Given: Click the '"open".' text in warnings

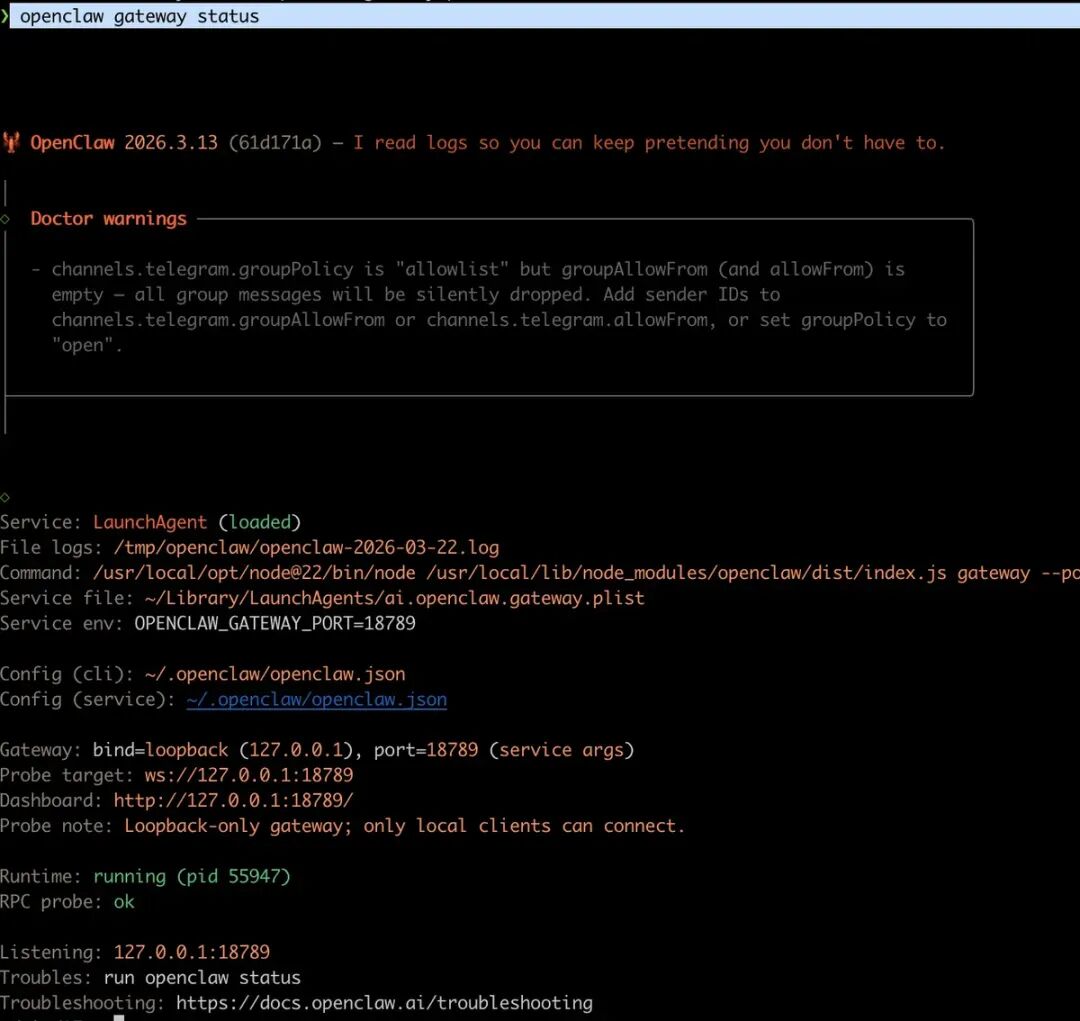Looking at the screenshot, I should pos(87,345).
